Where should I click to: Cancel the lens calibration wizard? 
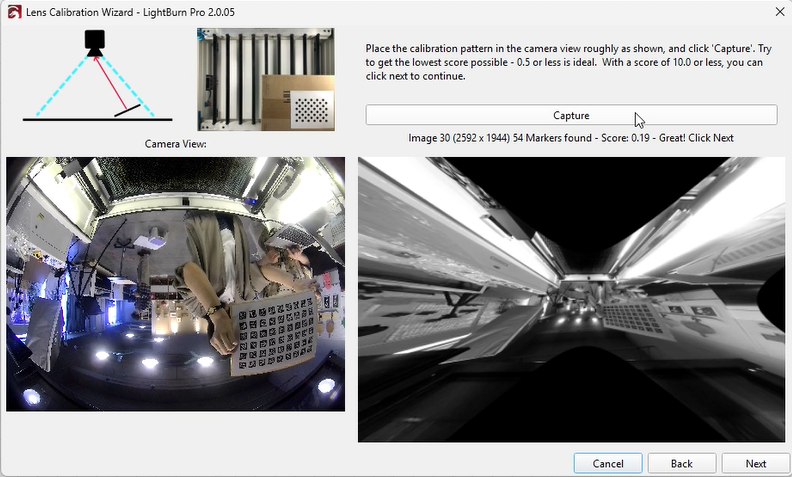[x=608, y=463]
